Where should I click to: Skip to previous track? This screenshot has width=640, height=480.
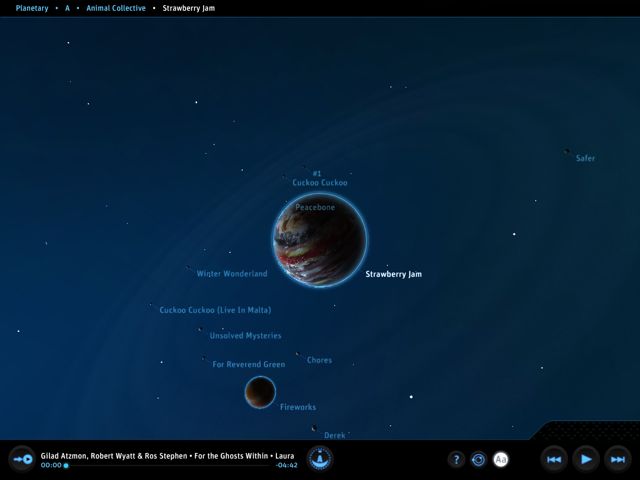point(554,460)
